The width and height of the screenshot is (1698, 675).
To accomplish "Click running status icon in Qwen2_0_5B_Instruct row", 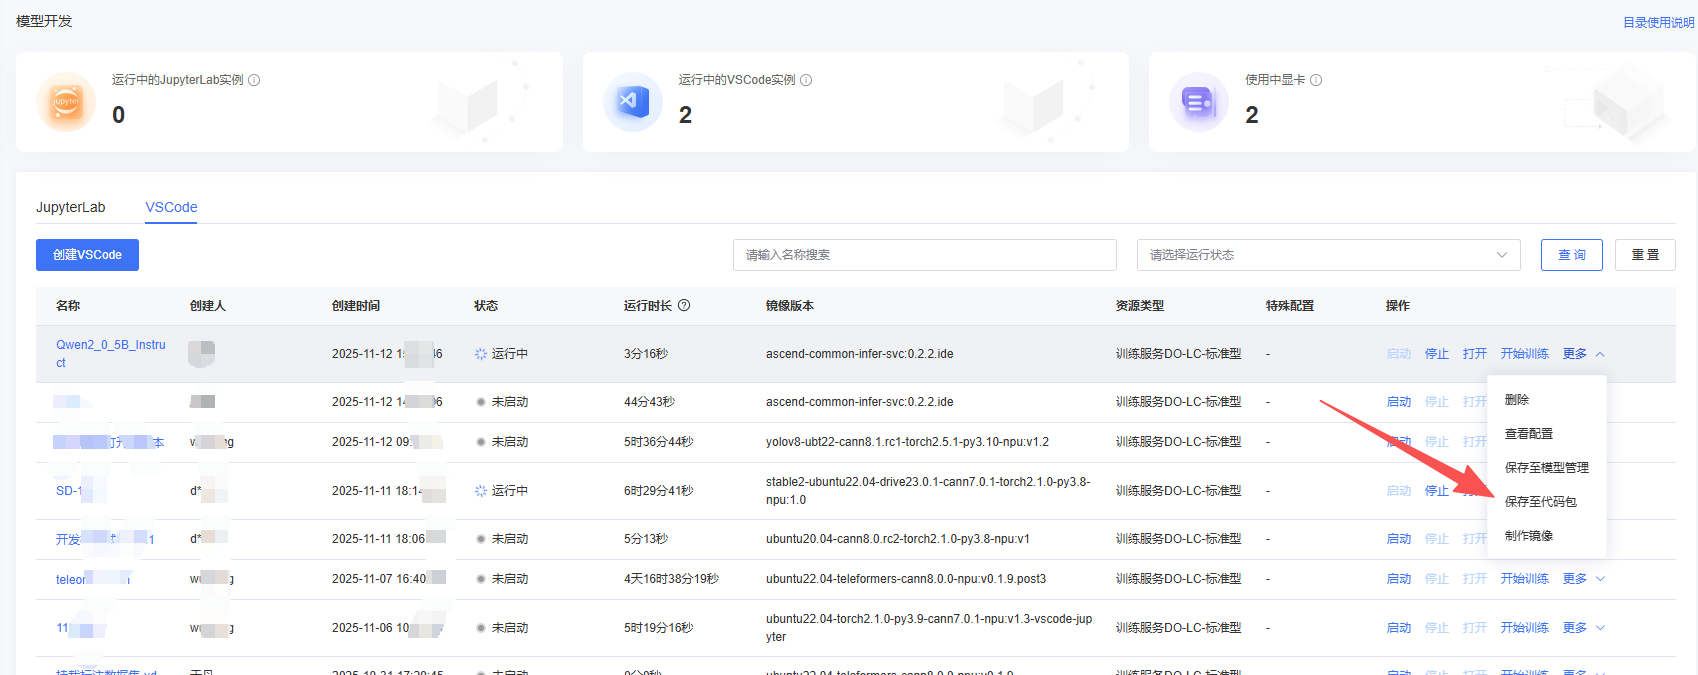I will [x=481, y=354].
